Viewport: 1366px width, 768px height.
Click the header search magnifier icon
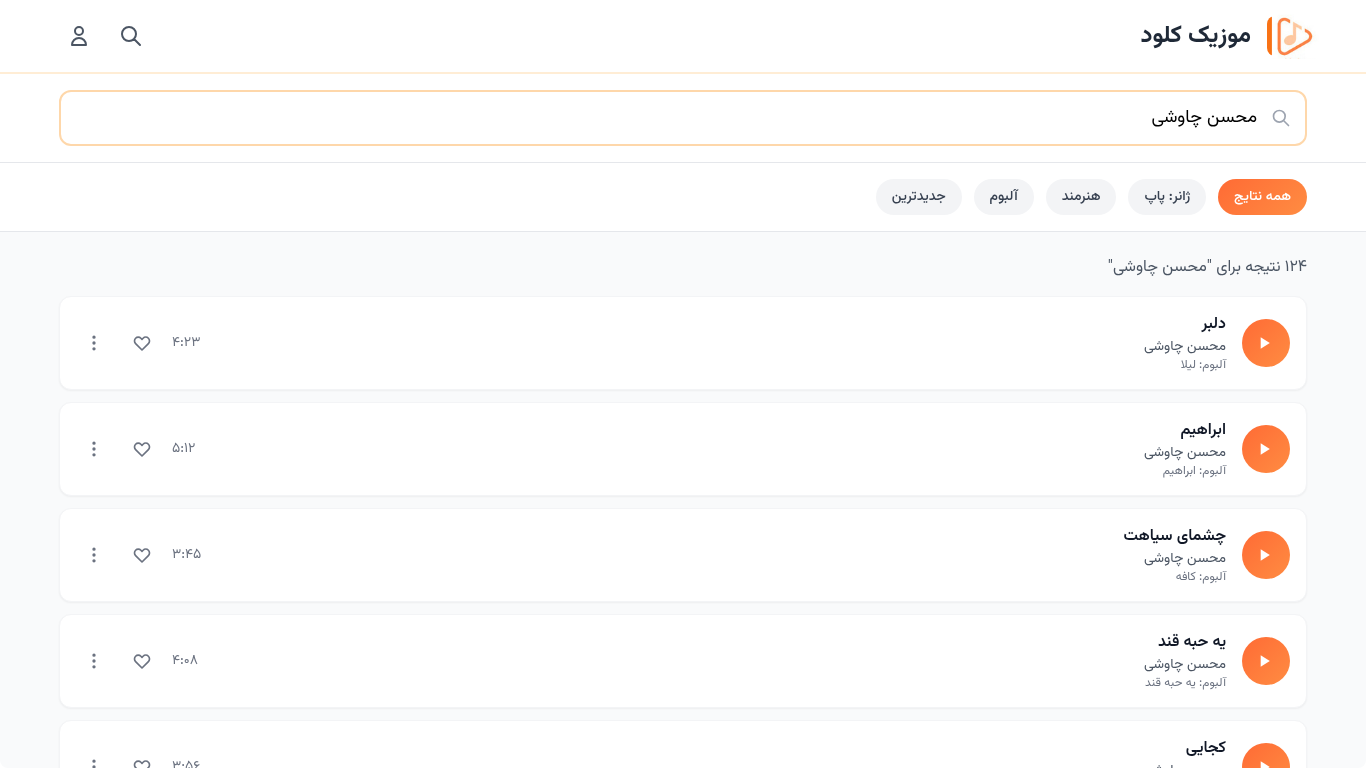tap(131, 36)
